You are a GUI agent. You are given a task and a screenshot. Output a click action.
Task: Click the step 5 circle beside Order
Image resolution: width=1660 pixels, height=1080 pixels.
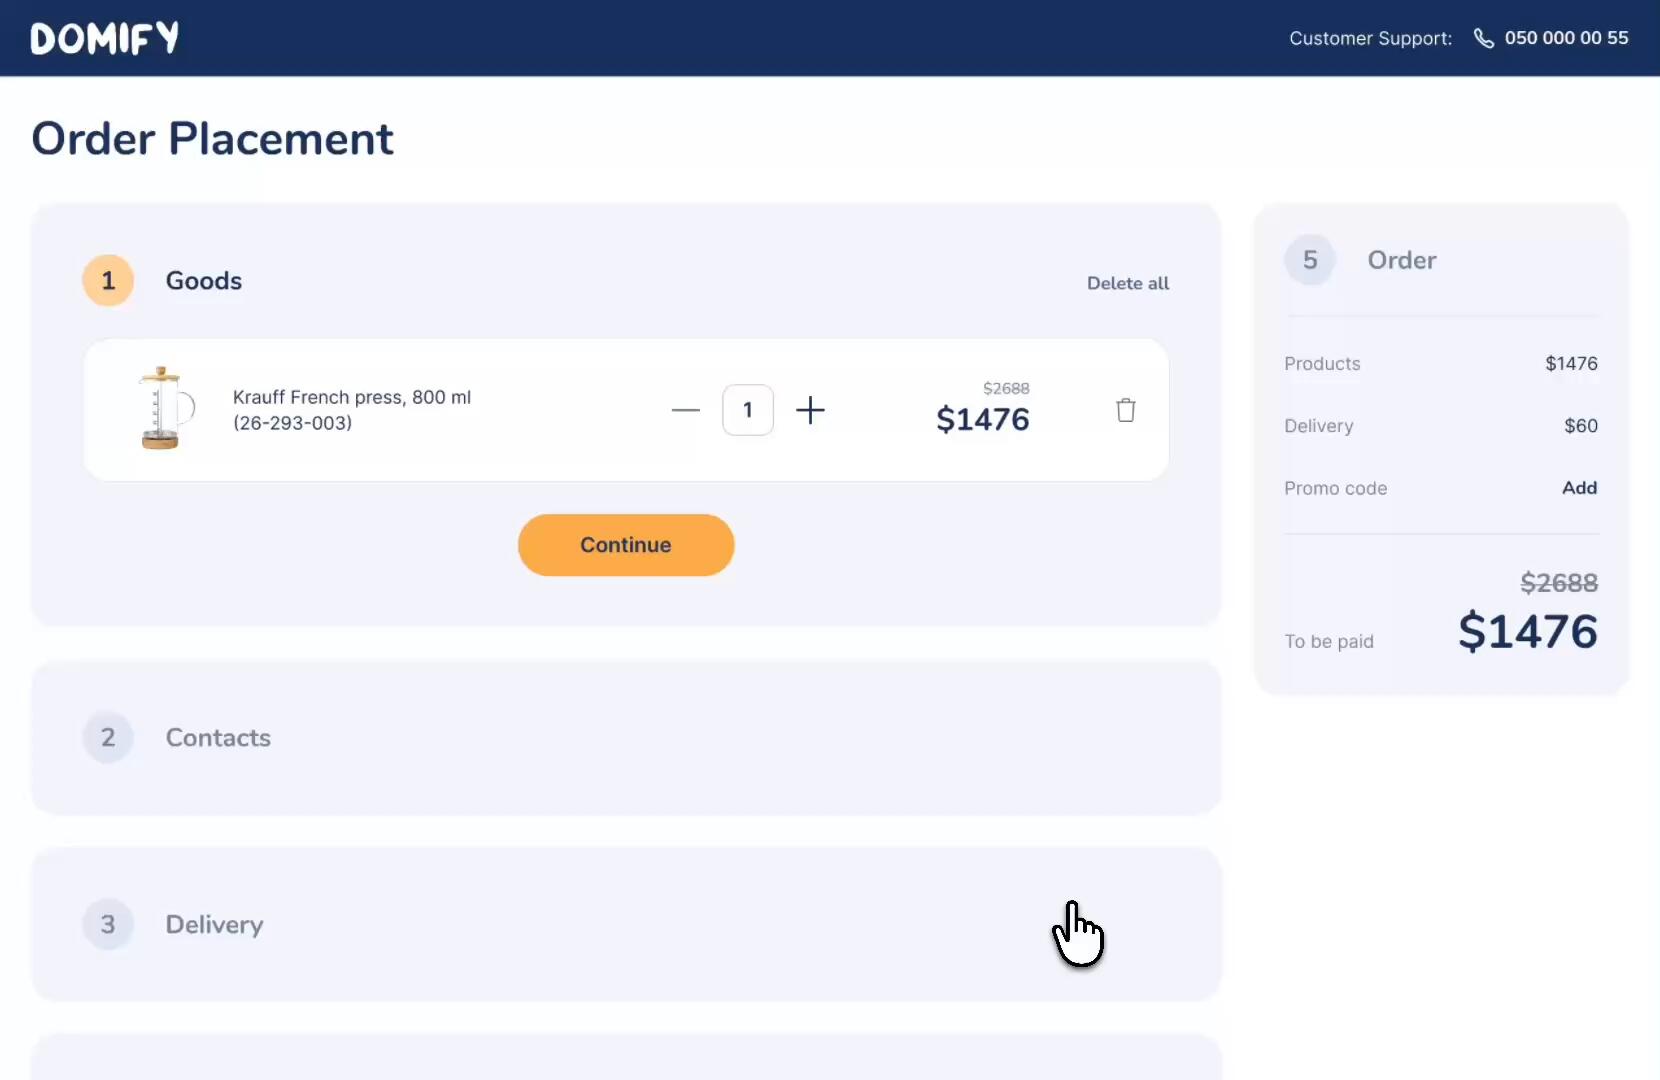coord(1310,259)
